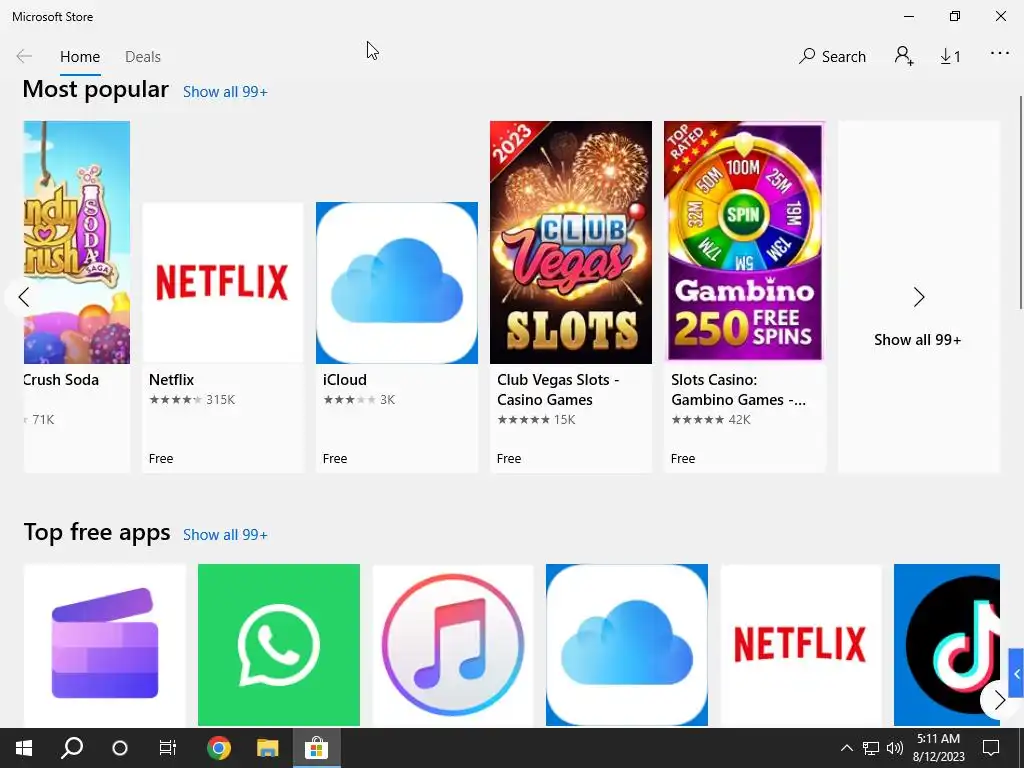The width and height of the screenshot is (1024, 768).
Task: Click Show all 99+ beside Top free apps
Action: point(225,535)
